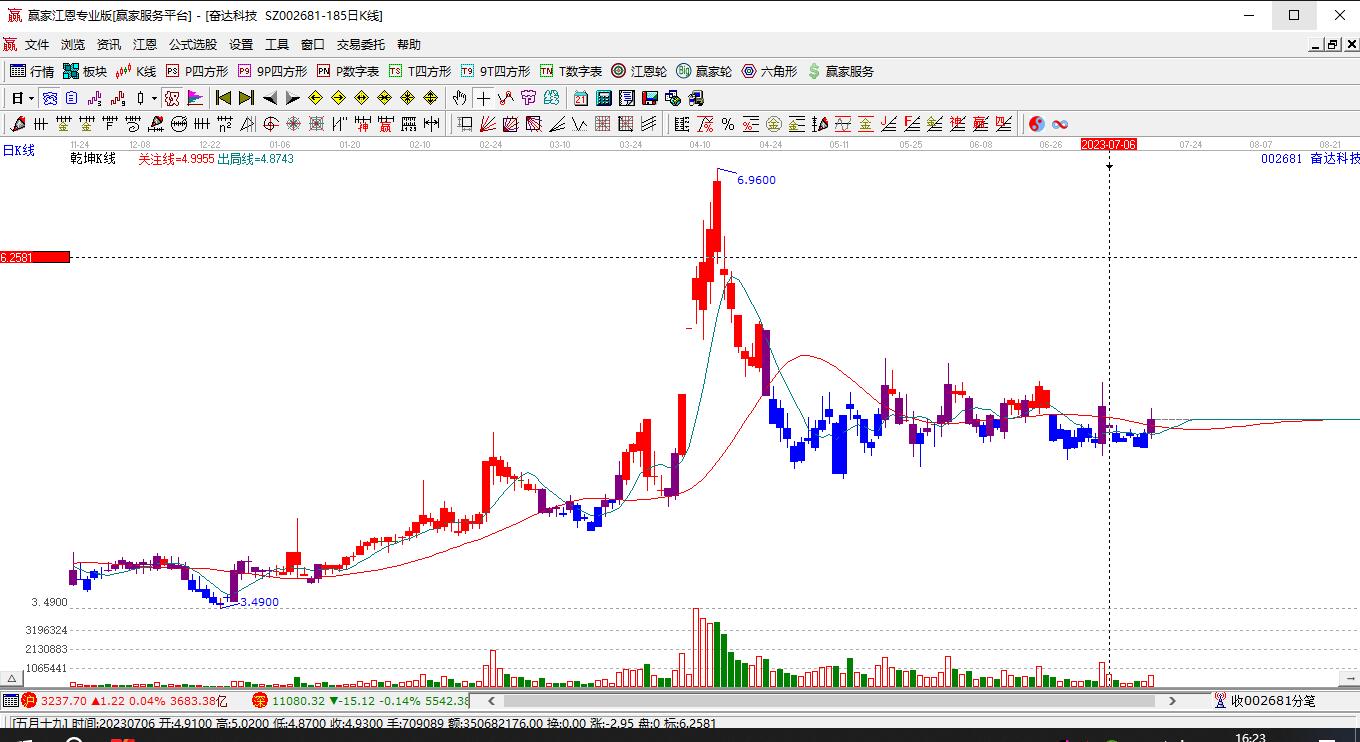Open the 设置 menu
Screen dimensions: 1360x742
[241, 45]
